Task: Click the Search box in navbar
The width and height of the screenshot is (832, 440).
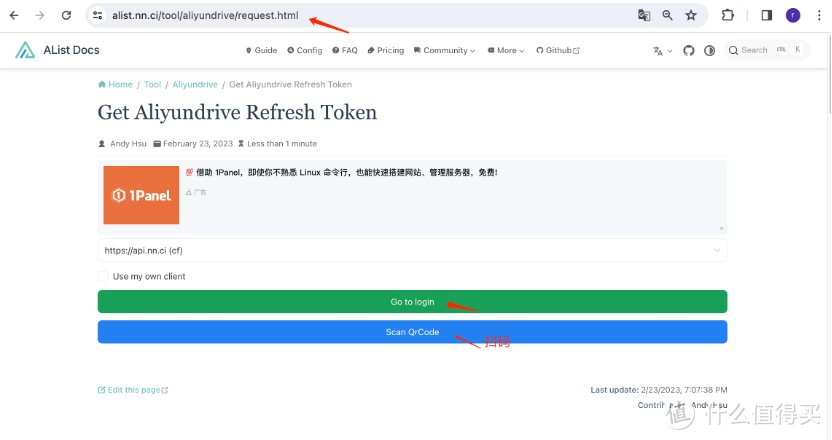Action: click(x=767, y=50)
